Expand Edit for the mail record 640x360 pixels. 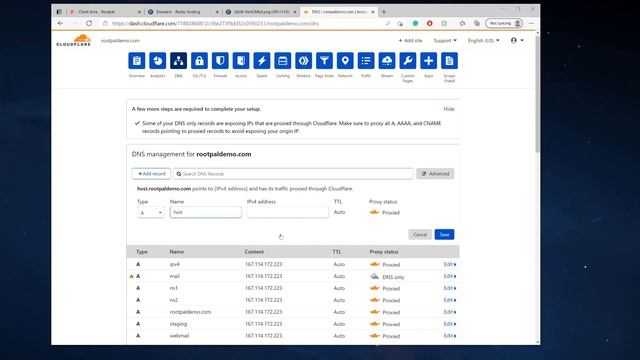(450, 276)
